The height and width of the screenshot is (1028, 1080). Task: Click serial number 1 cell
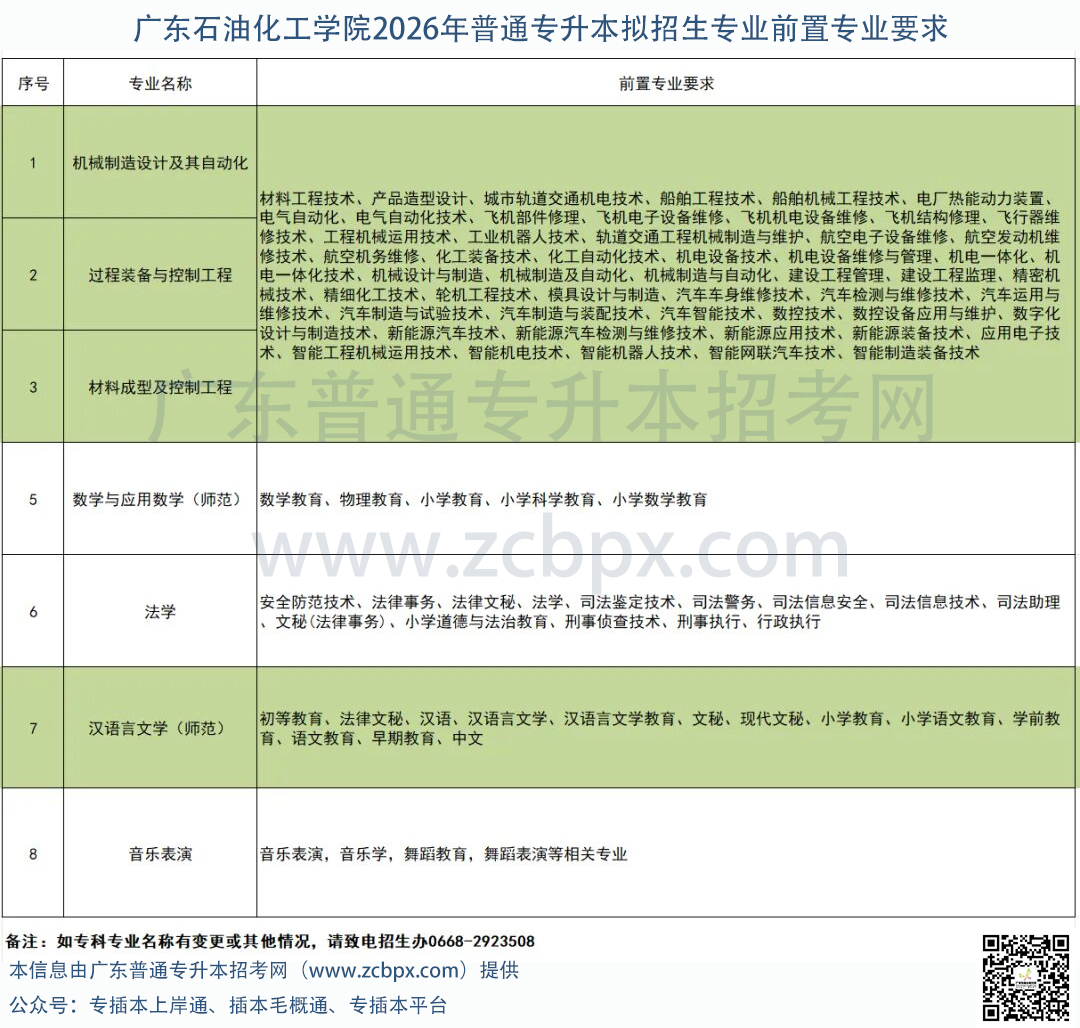(x=33, y=162)
